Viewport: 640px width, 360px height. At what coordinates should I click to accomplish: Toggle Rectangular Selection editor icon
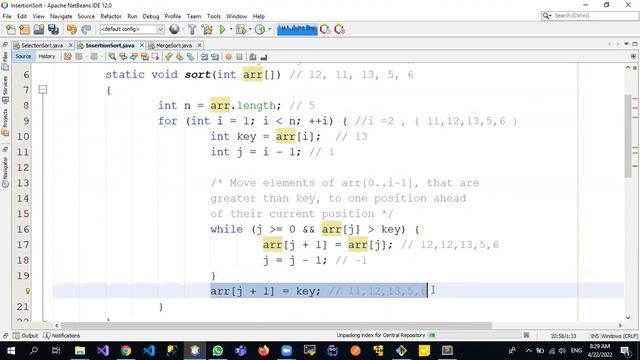click(x=156, y=57)
